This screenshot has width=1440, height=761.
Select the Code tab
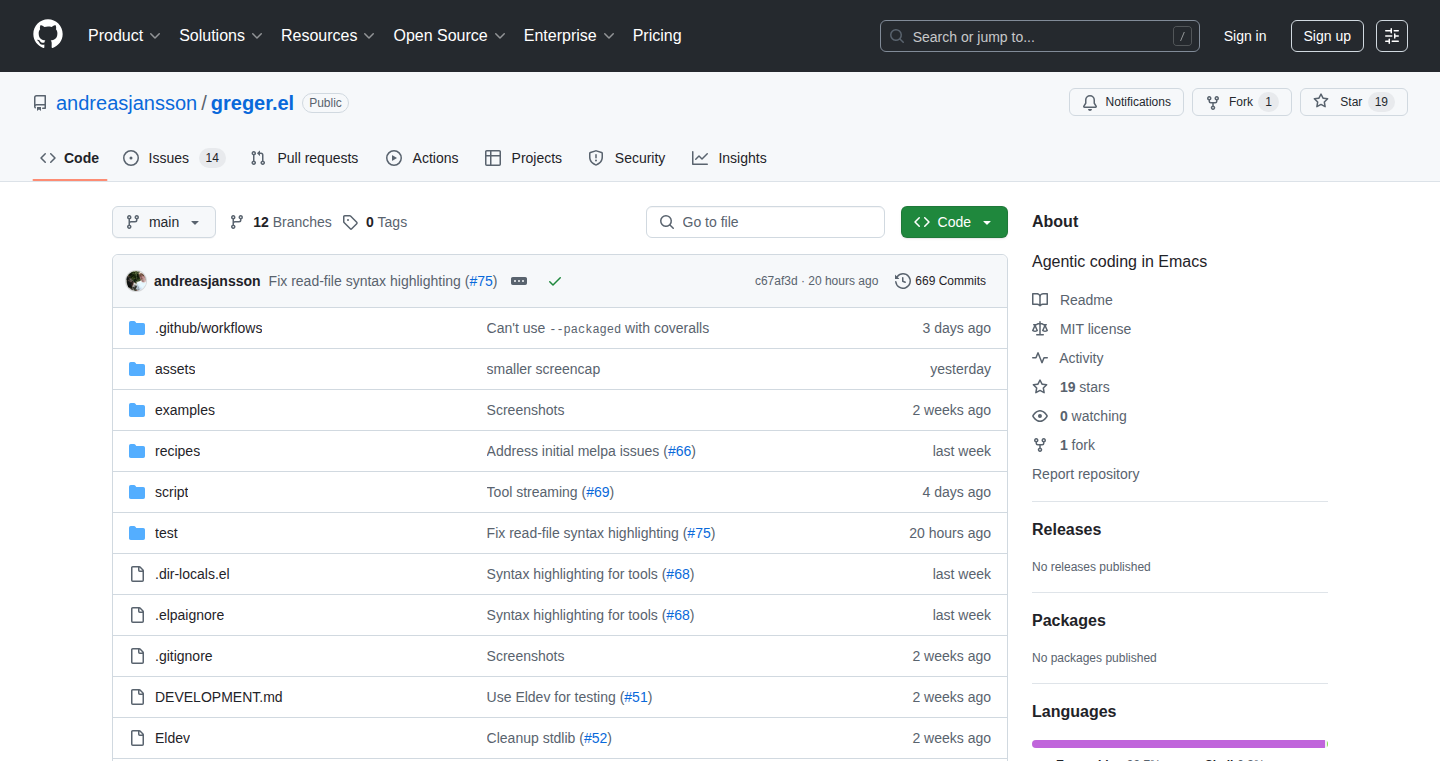(70, 158)
